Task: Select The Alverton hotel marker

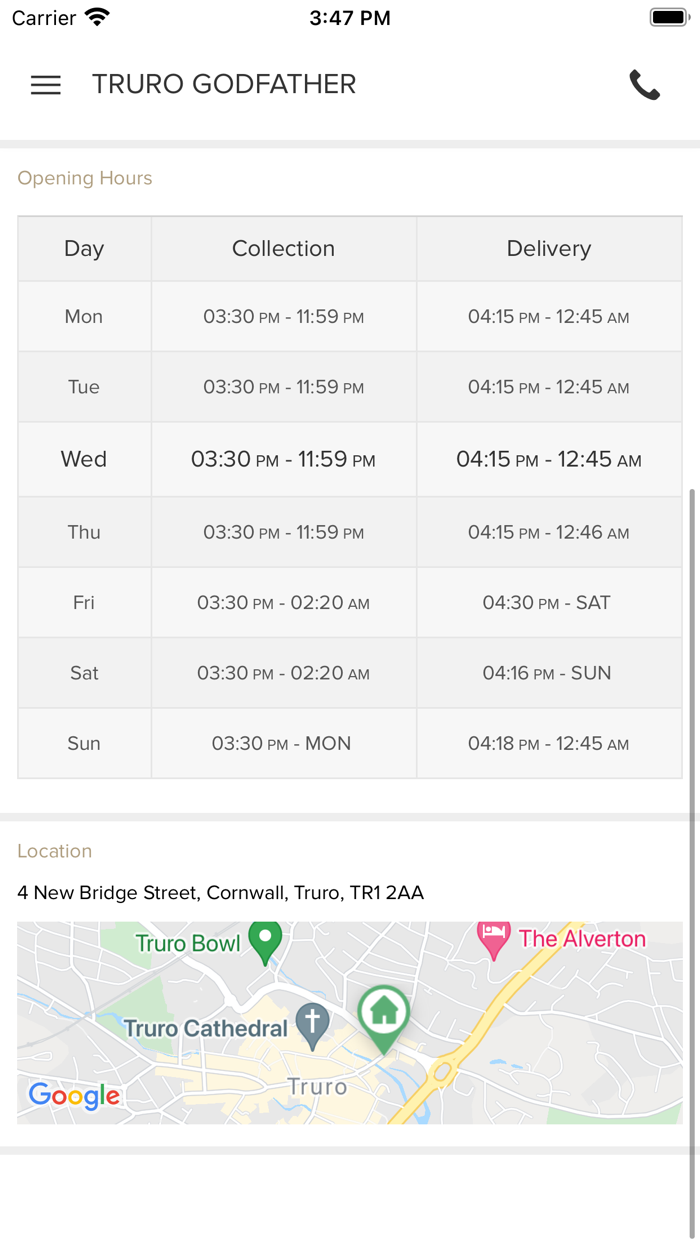Action: 493,939
